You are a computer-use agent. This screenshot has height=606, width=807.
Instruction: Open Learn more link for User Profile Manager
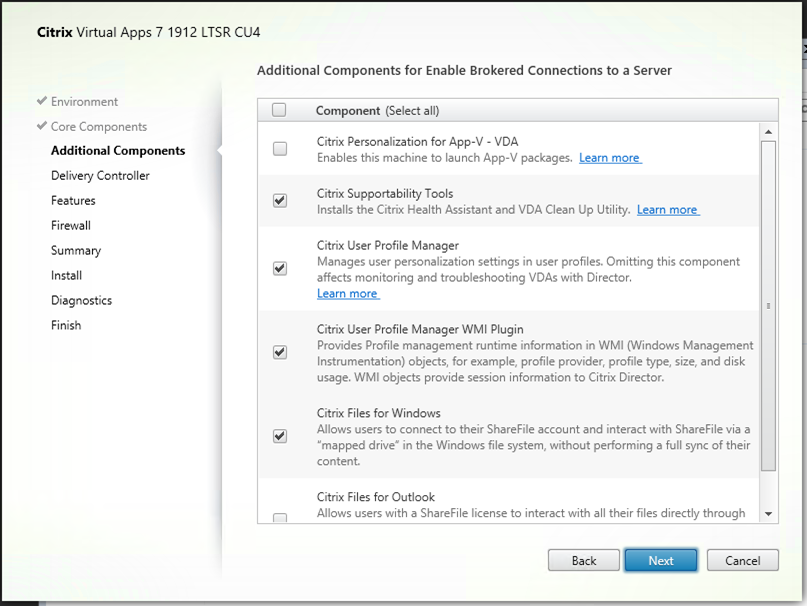point(348,294)
